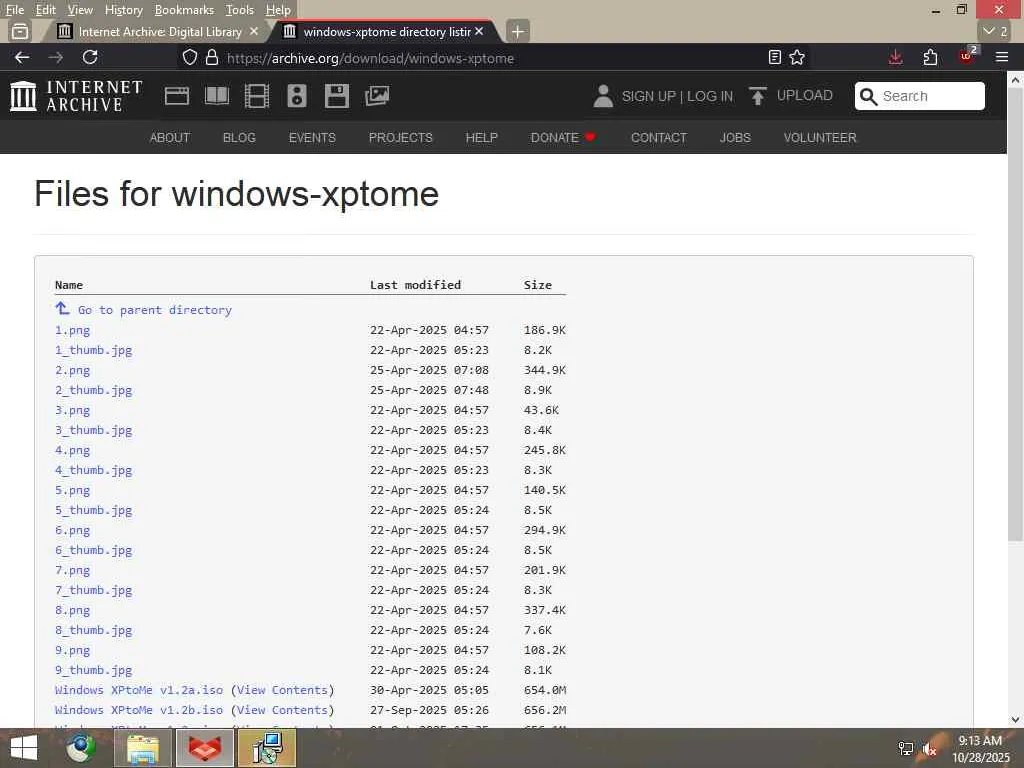Screen dimensions: 1024x768
Task: Open the browser hamburger menu
Action: click(1002, 57)
